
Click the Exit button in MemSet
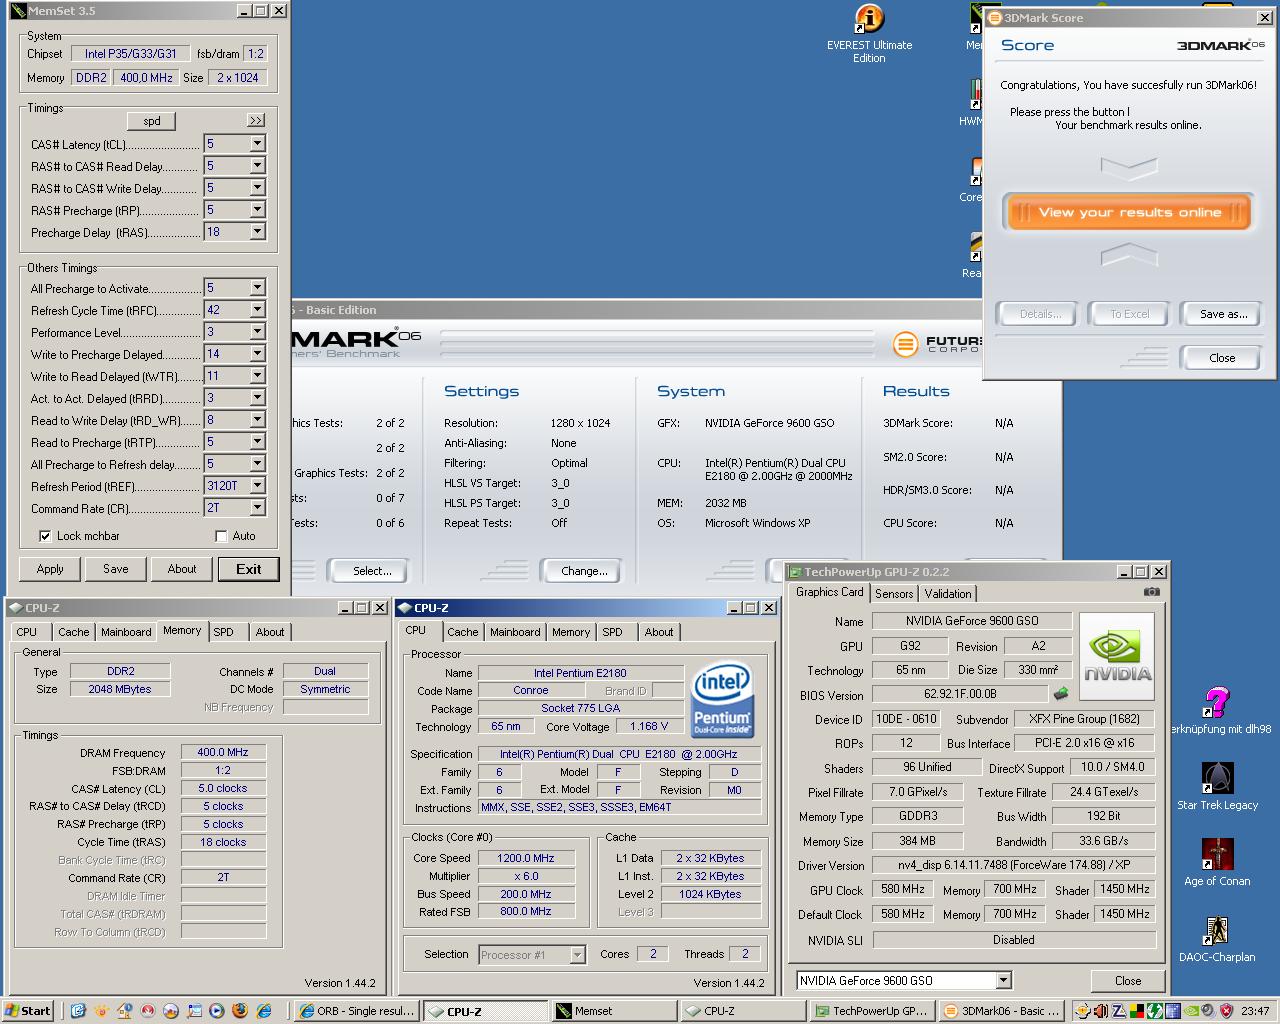248,569
